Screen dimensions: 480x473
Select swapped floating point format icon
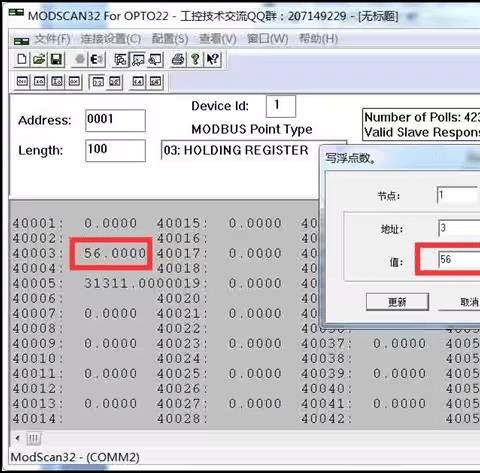[x=115, y=82]
